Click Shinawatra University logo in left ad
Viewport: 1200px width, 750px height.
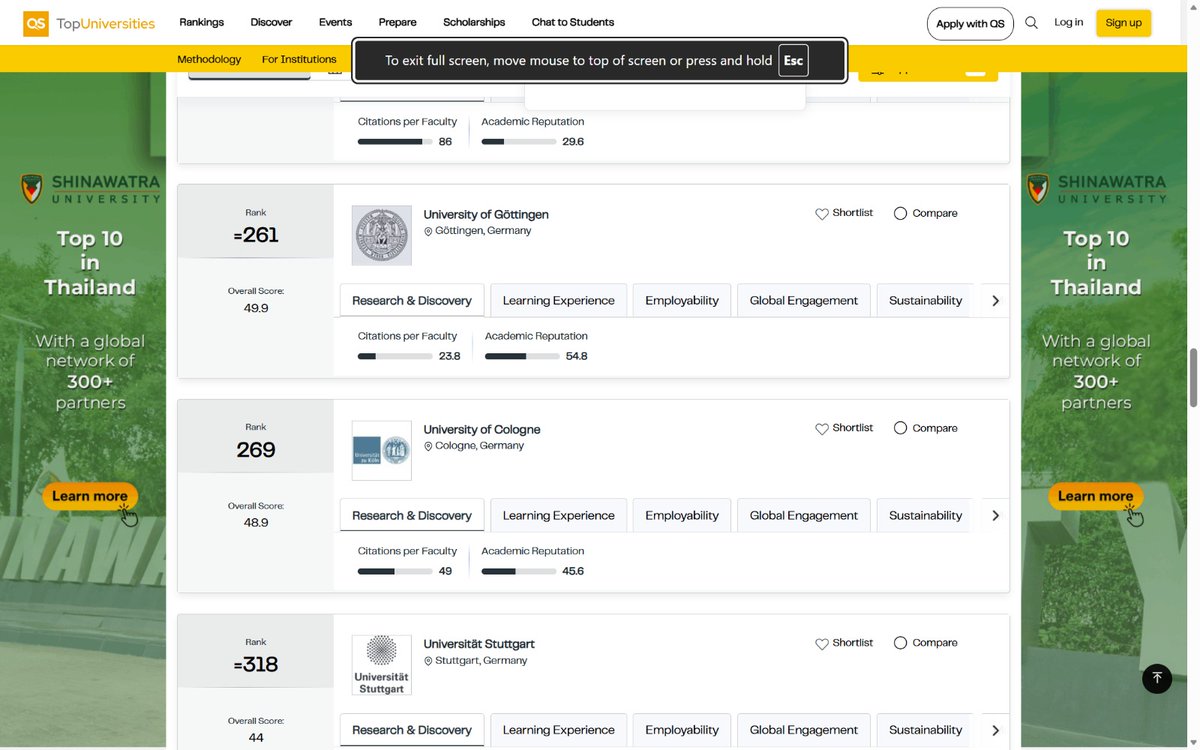(90, 188)
